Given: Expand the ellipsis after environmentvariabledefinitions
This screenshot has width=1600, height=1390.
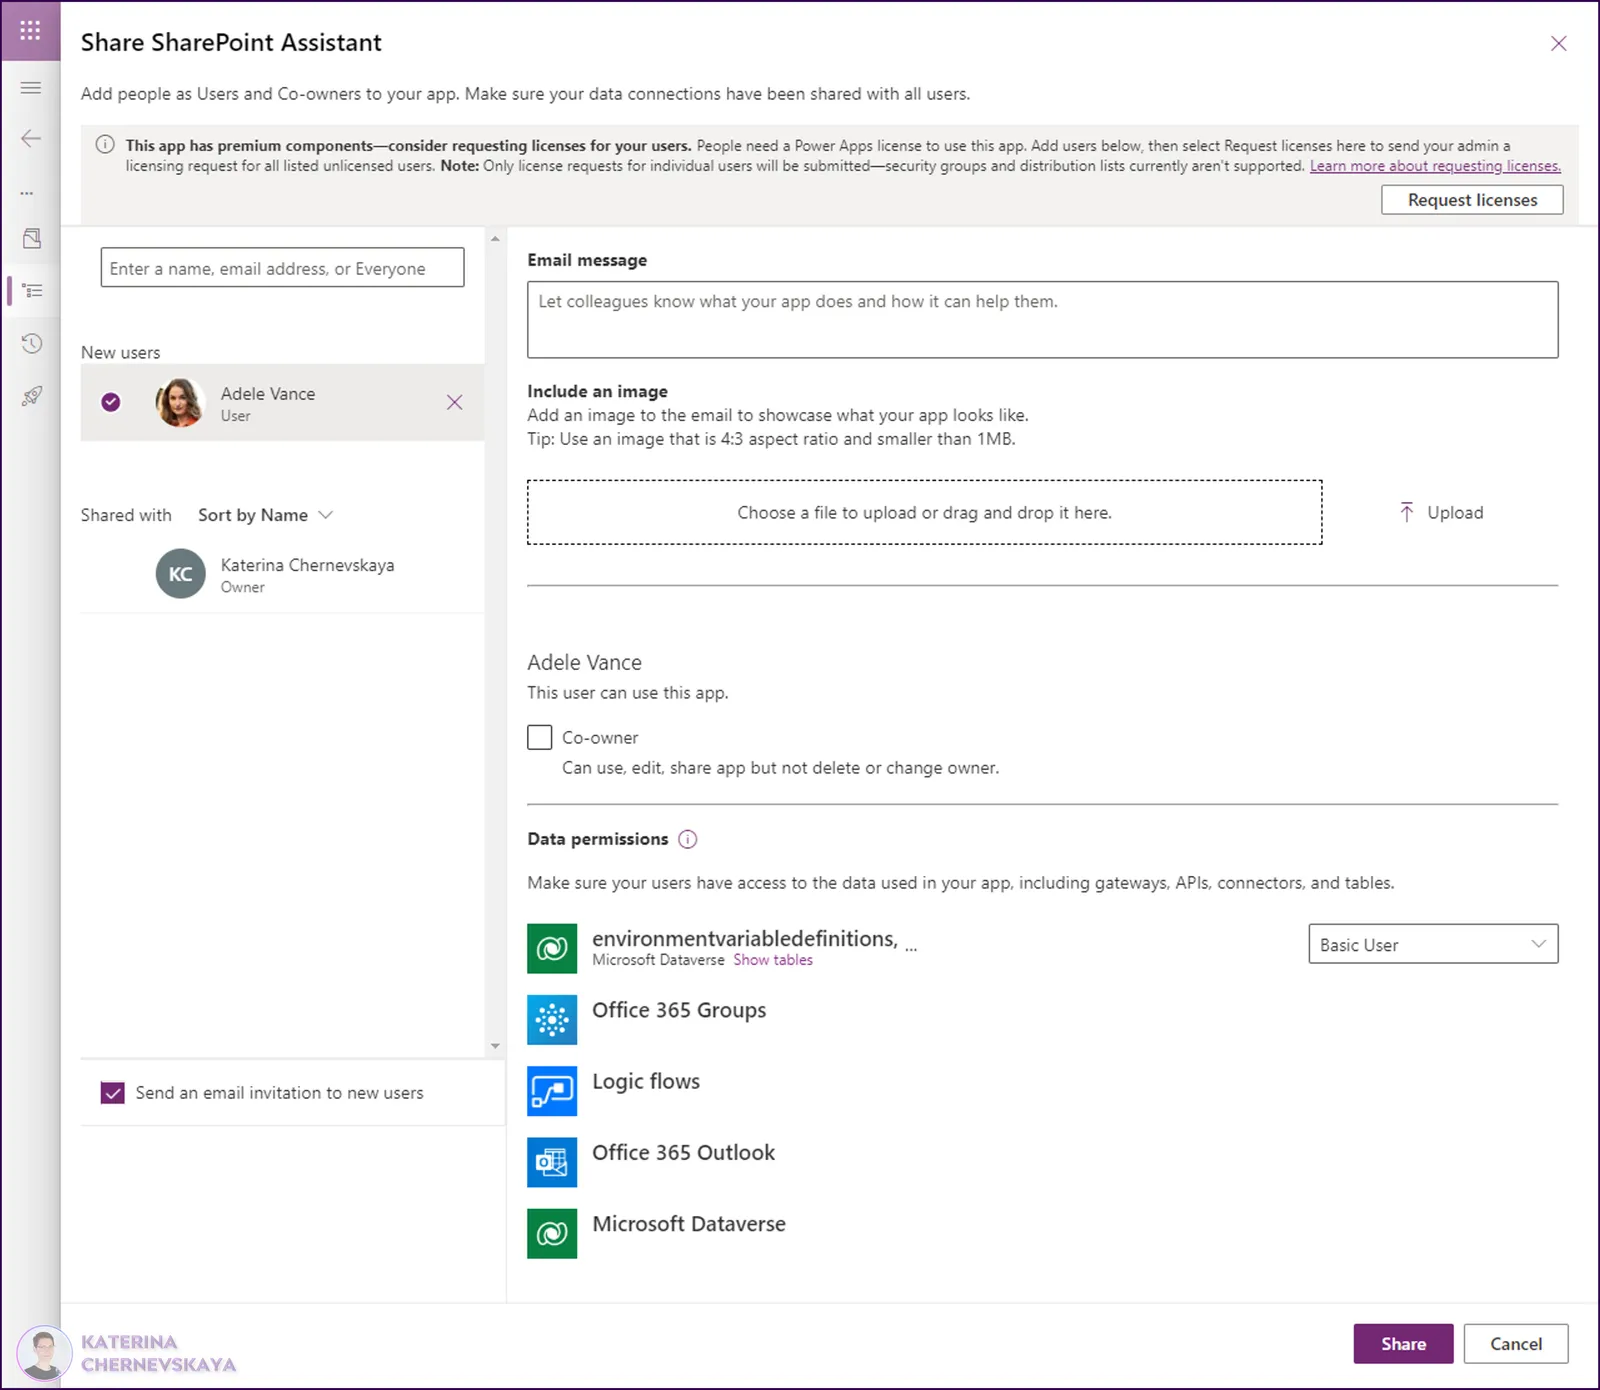Looking at the screenshot, I should pyautogui.click(x=911, y=948).
